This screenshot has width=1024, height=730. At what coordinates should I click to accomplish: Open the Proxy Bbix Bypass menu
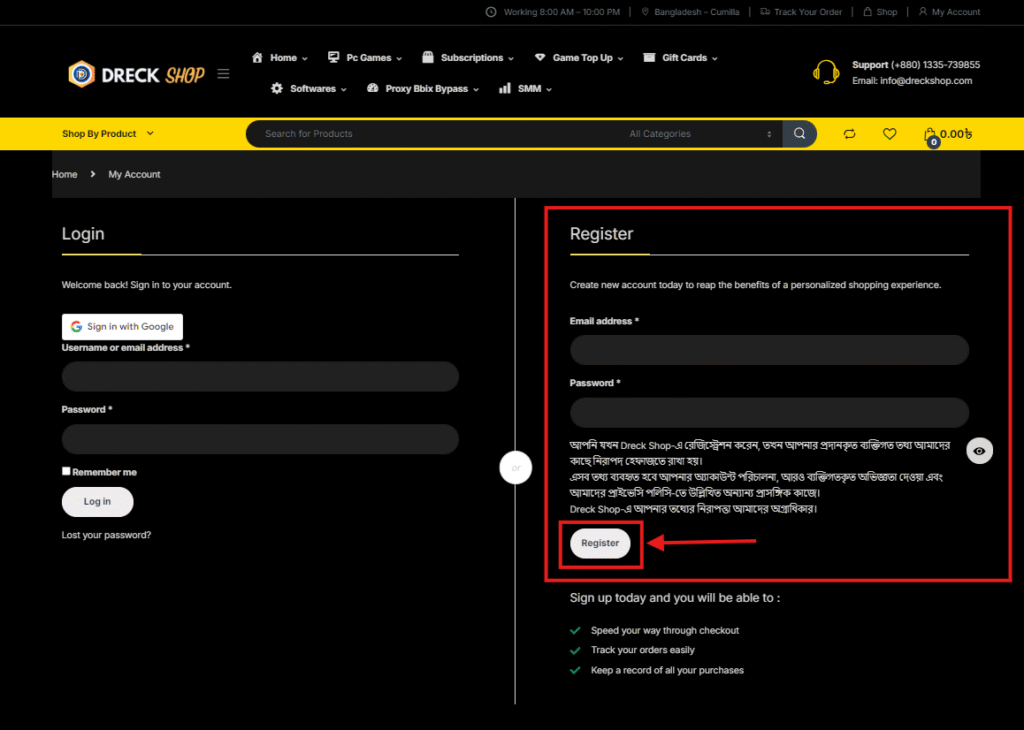[426, 88]
